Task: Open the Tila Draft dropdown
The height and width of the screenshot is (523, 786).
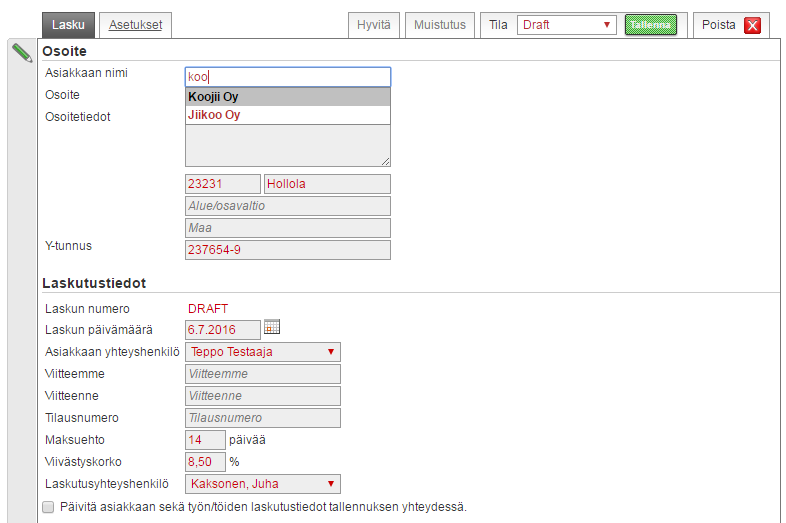Action: pyautogui.click(x=566, y=25)
